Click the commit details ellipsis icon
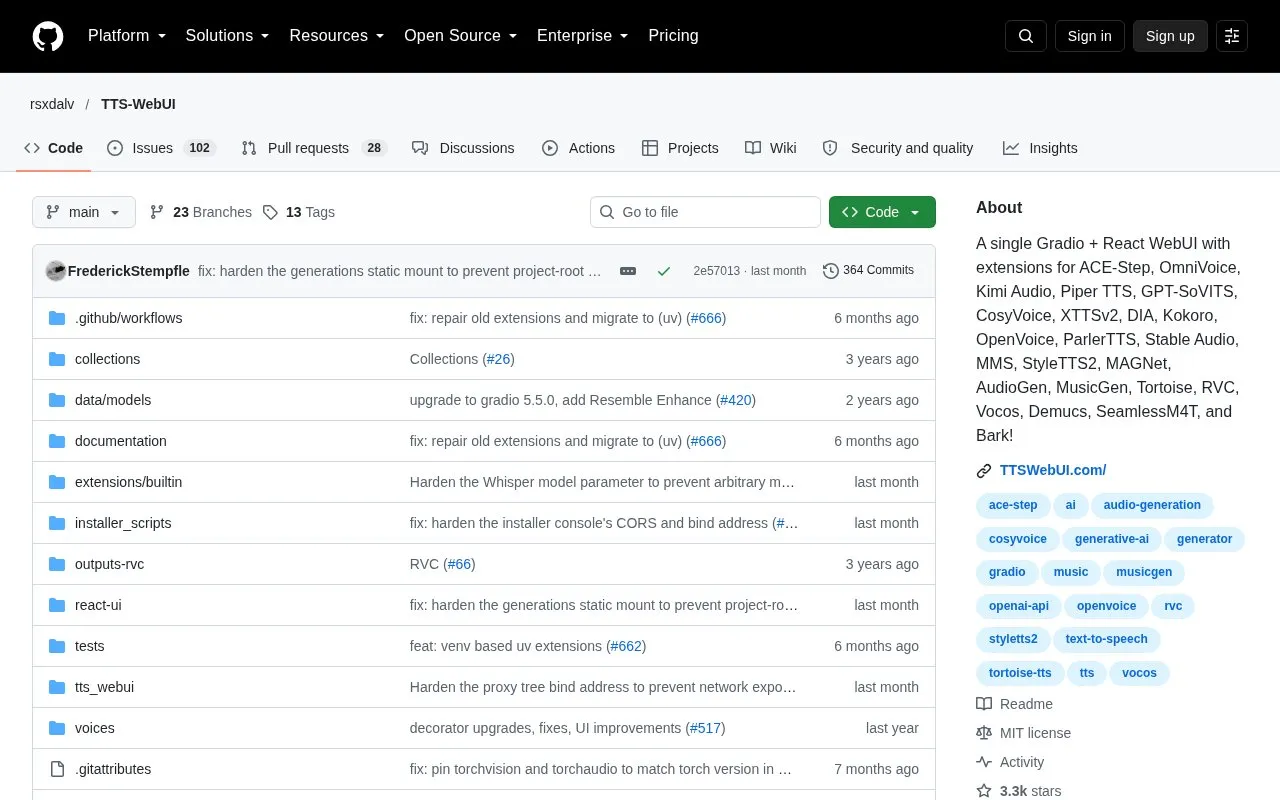 628,271
